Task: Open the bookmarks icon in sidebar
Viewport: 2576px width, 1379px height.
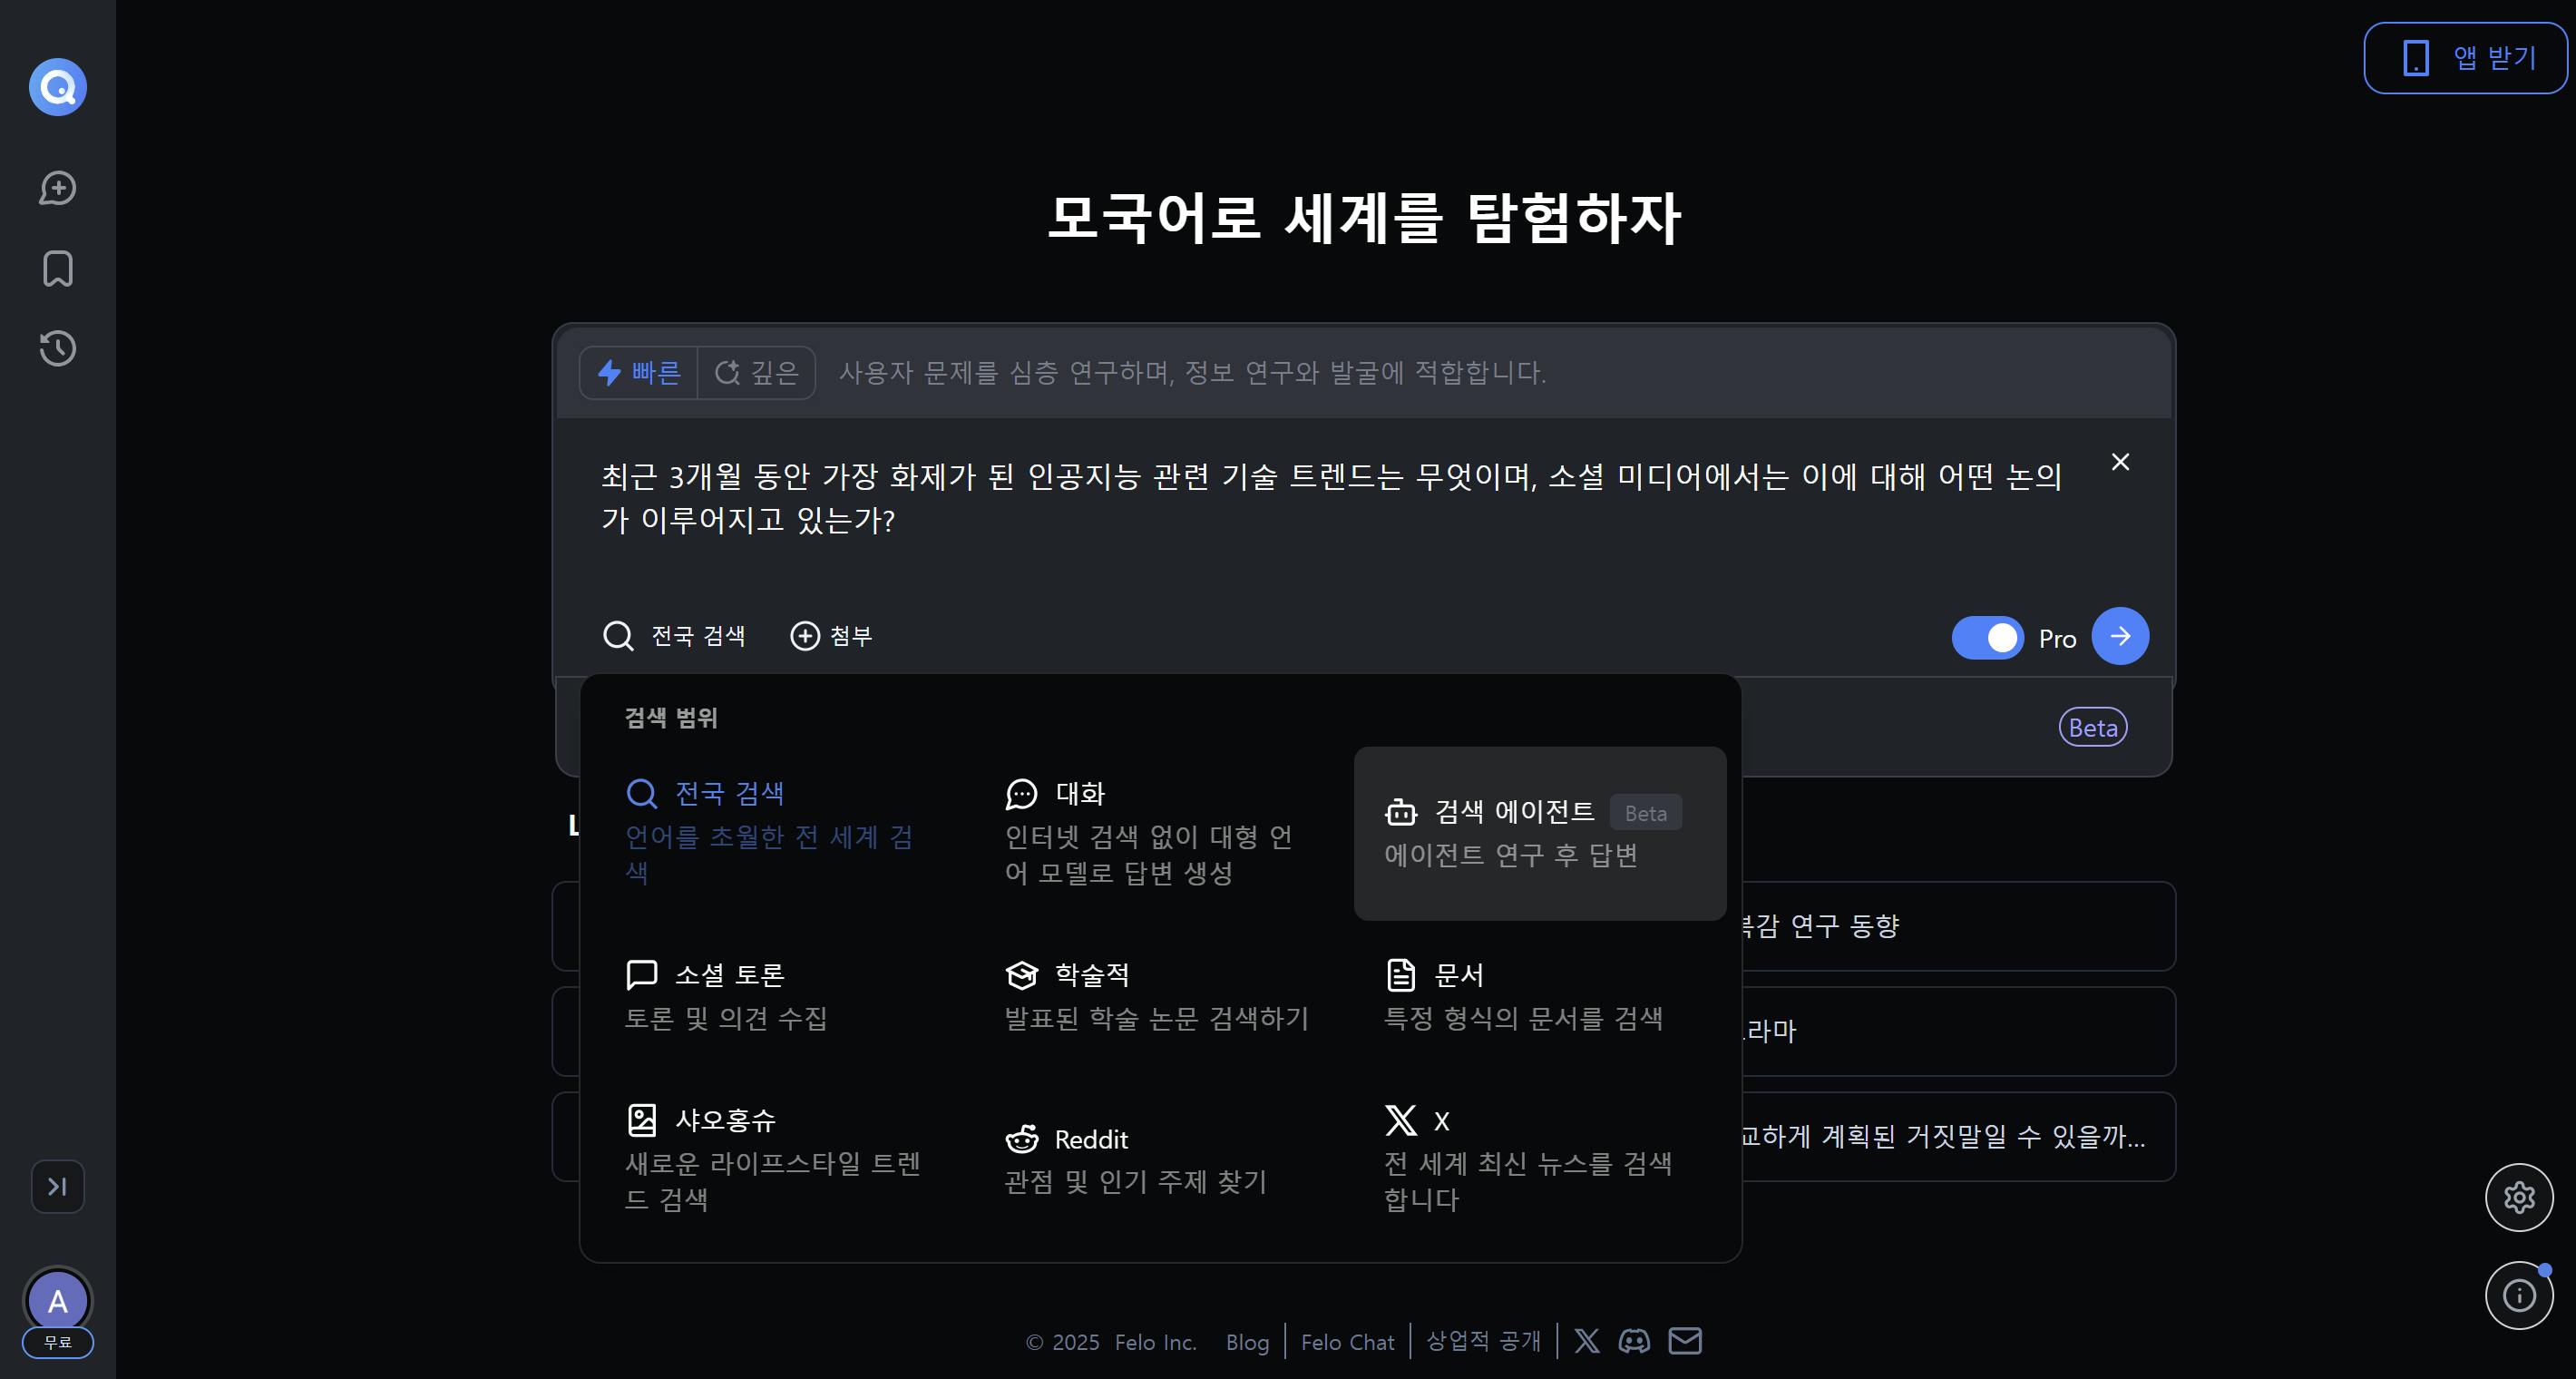Action: pos(57,268)
